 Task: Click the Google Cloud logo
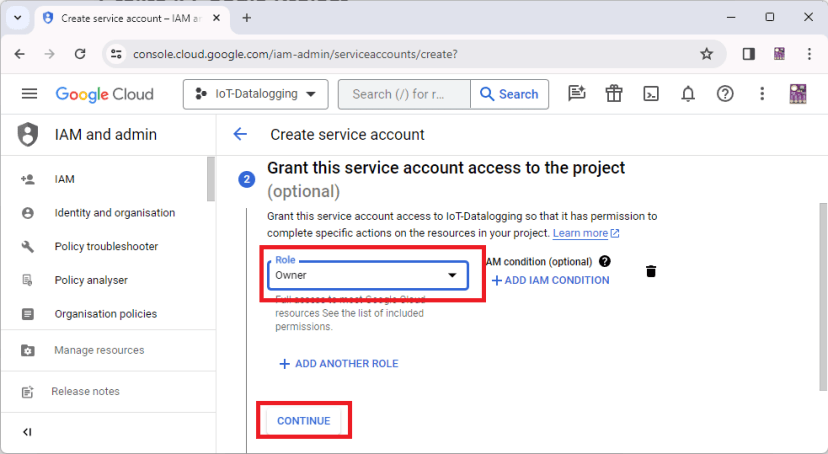click(105, 94)
